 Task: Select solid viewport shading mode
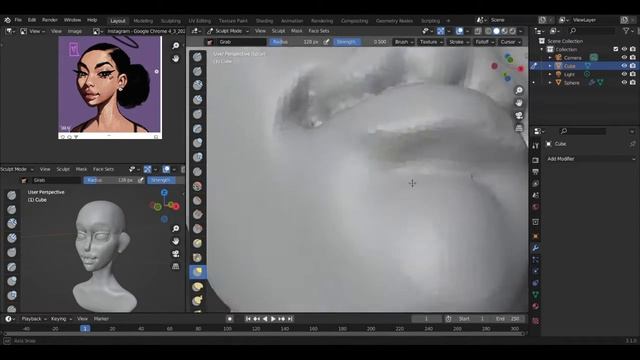point(496,31)
